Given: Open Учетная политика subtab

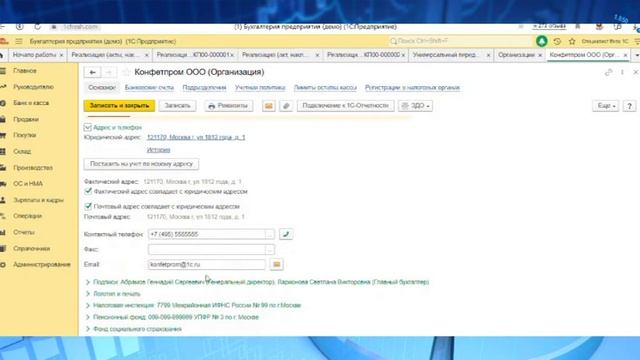Looking at the screenshot, I should point(260,88).
